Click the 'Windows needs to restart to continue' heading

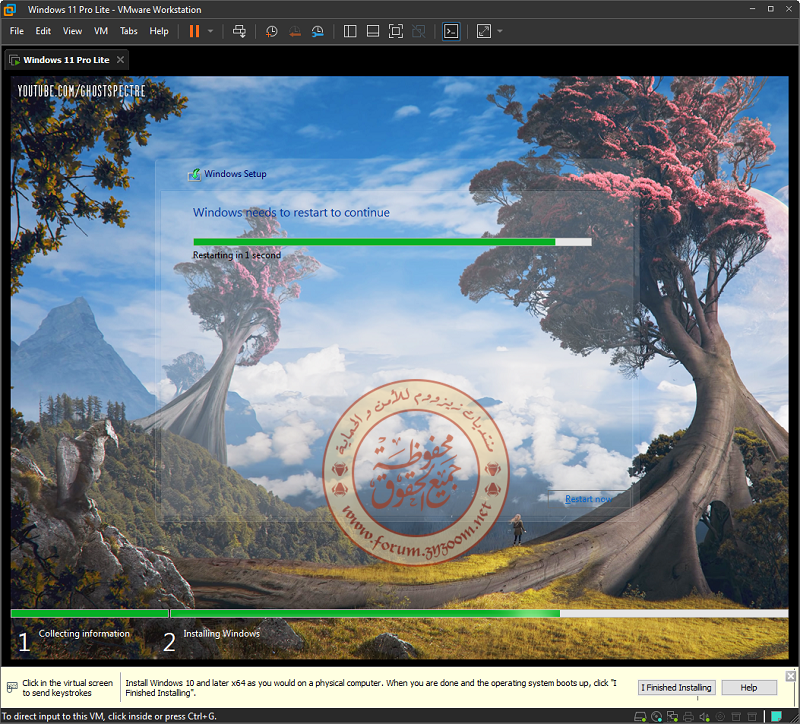tap(291, 213)
